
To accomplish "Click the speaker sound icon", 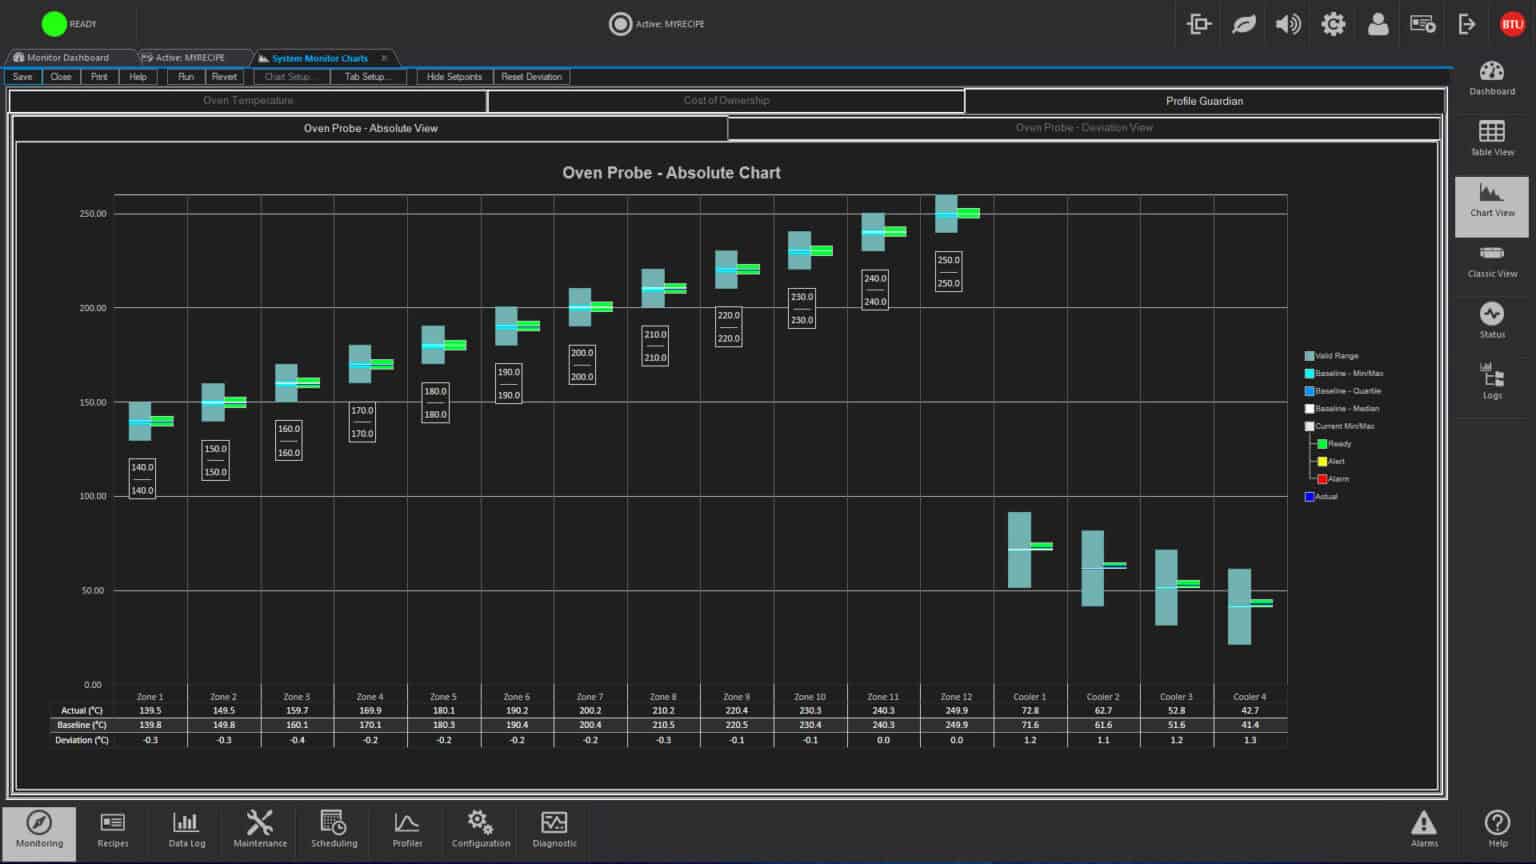I will click(1288, 24).
